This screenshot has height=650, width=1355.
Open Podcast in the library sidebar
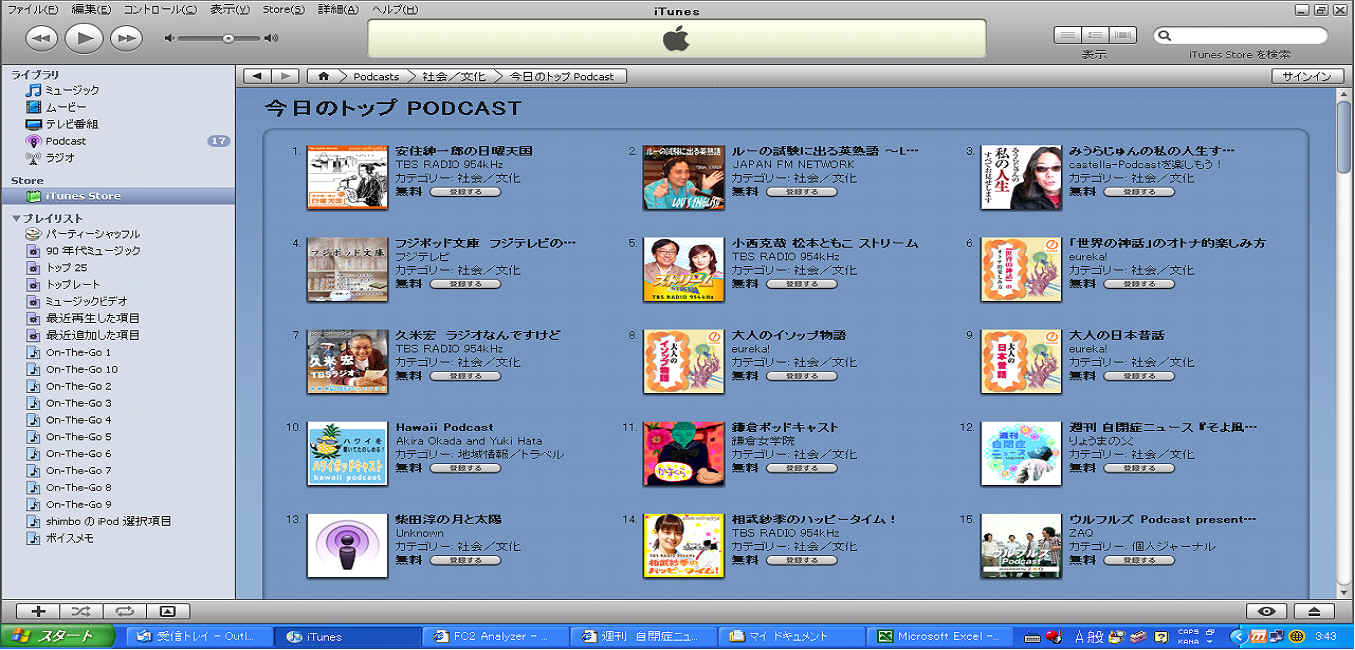click(x=66, y=141)
